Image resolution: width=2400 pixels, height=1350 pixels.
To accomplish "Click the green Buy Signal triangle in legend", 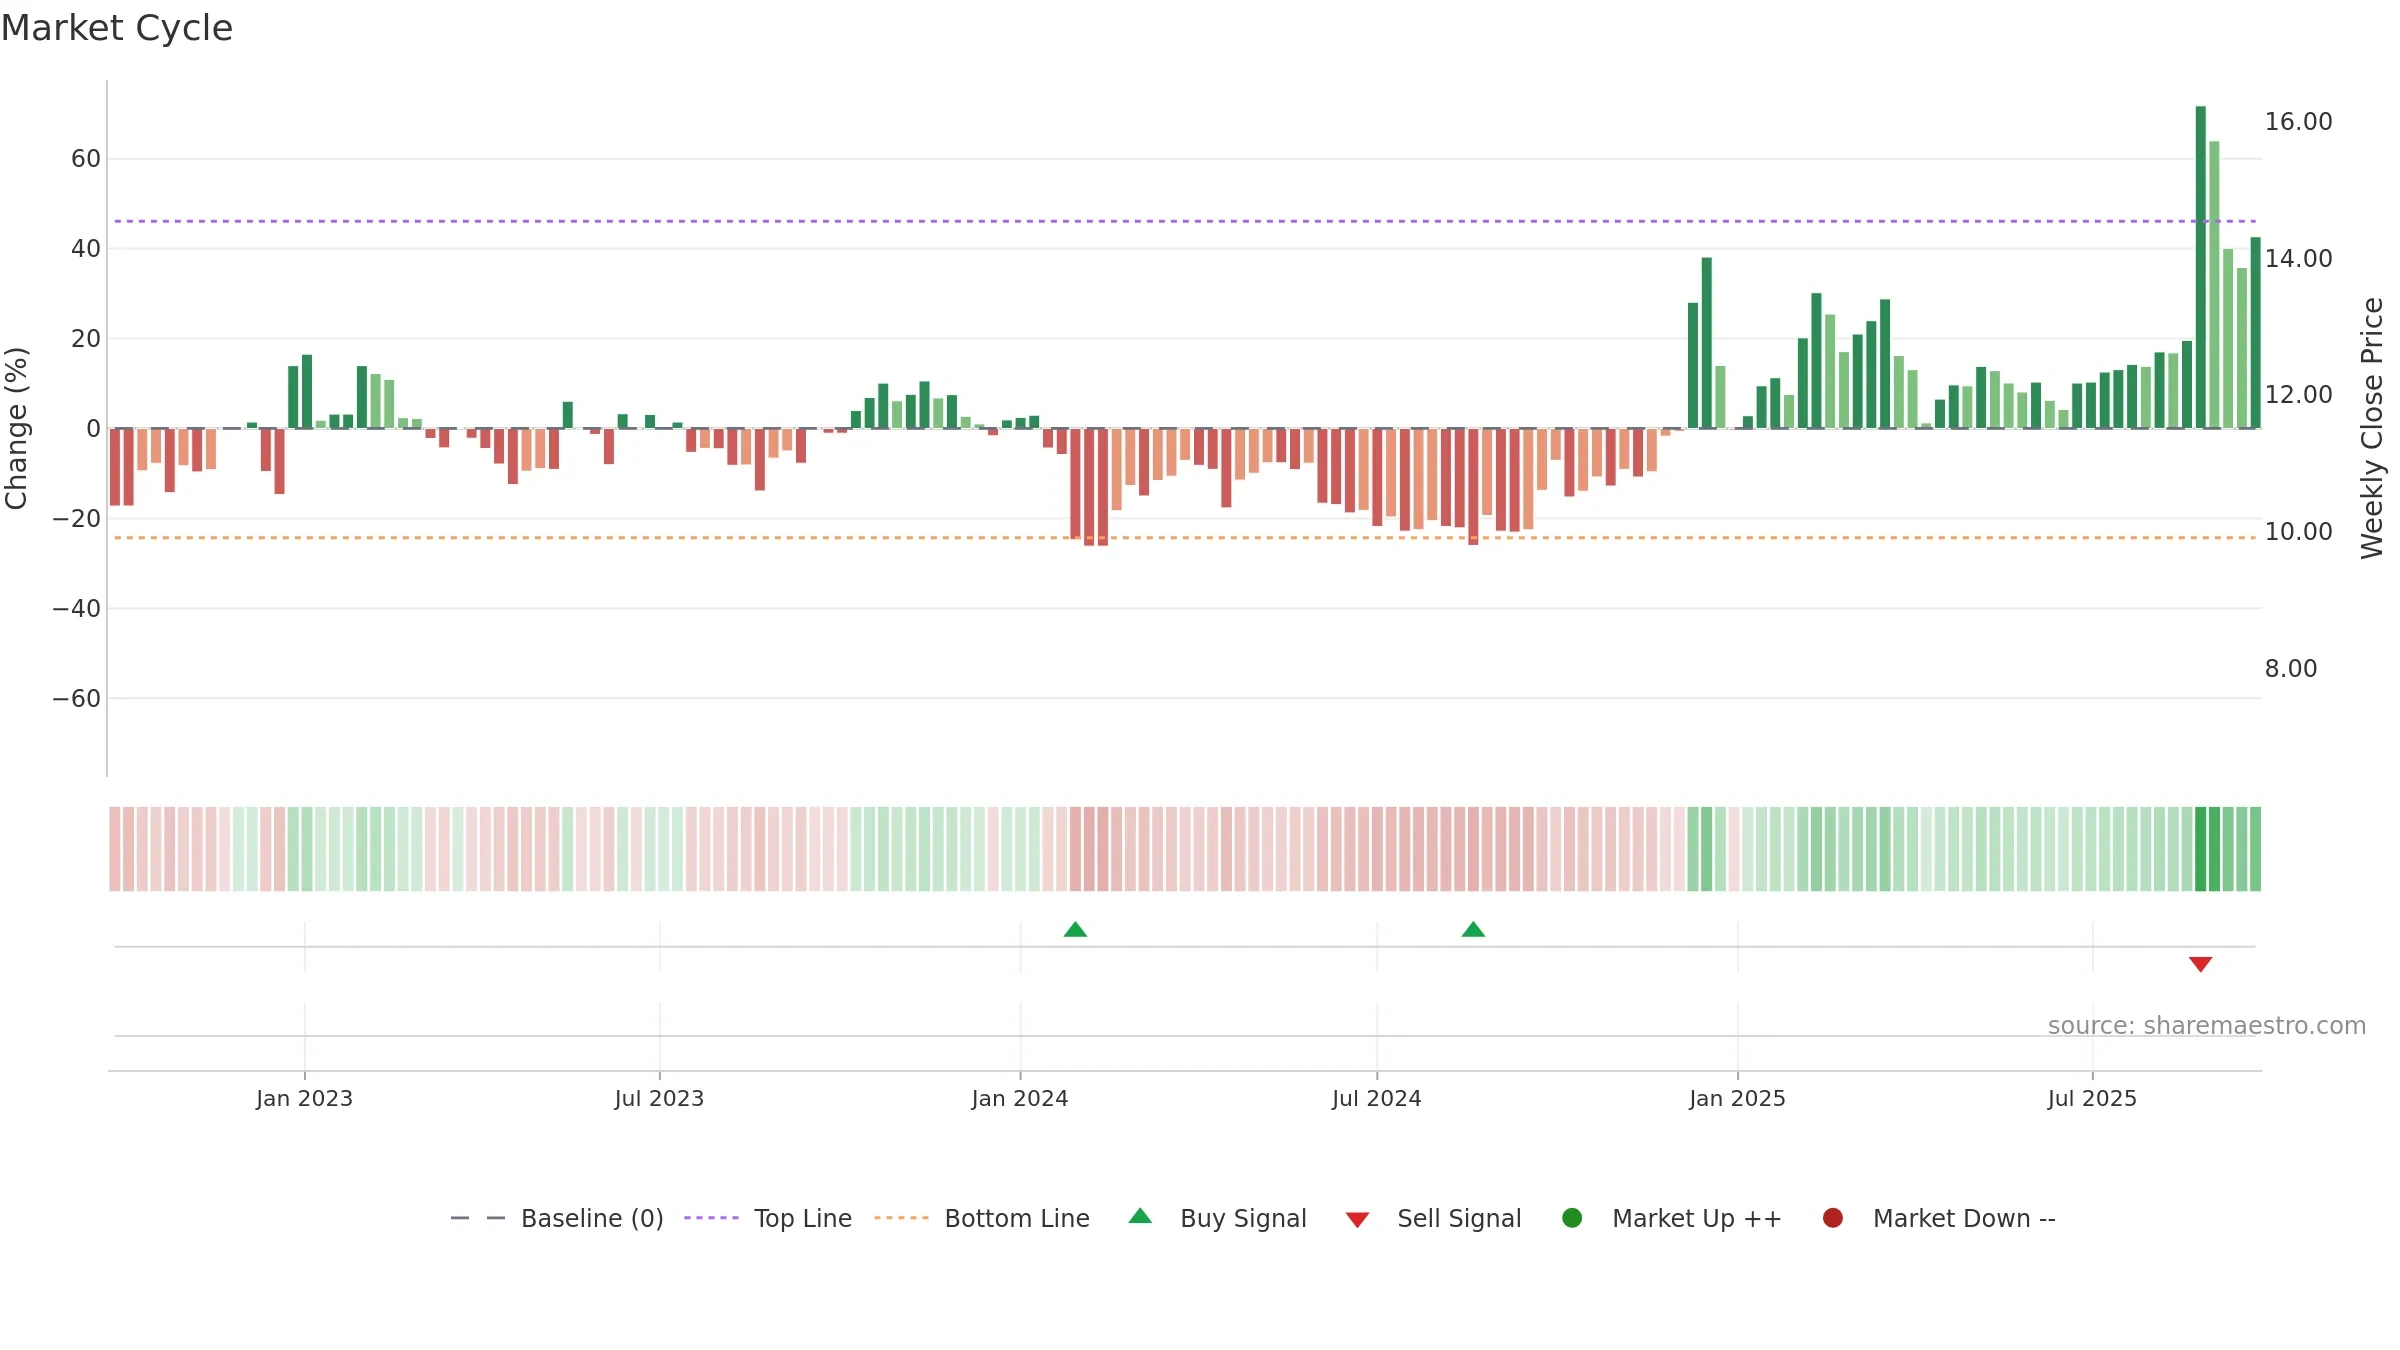I will [1140, 1216].
